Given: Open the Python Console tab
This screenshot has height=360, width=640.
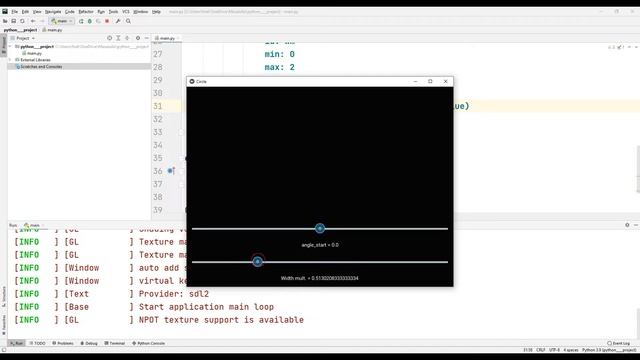Looking at the screenshot, I should tap(148, 343).
